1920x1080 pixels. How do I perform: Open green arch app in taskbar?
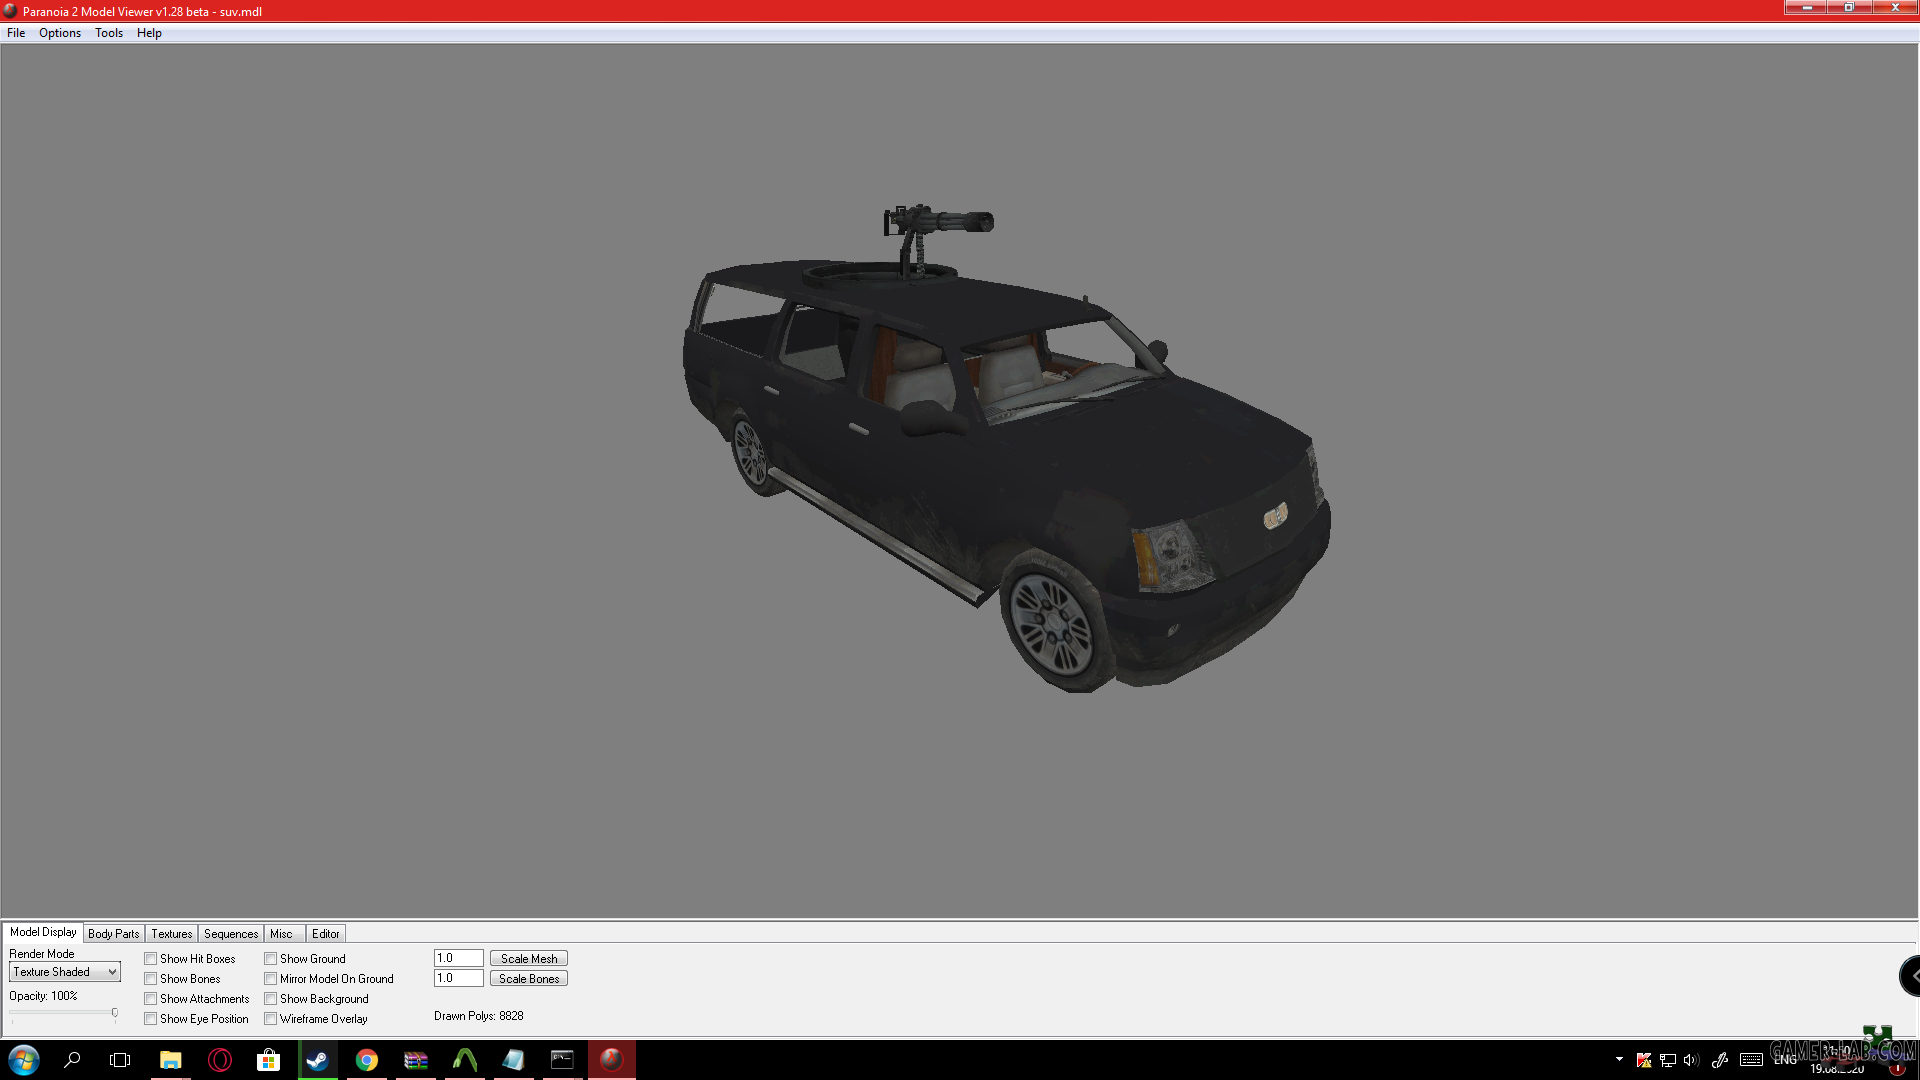pos(465,1060)
